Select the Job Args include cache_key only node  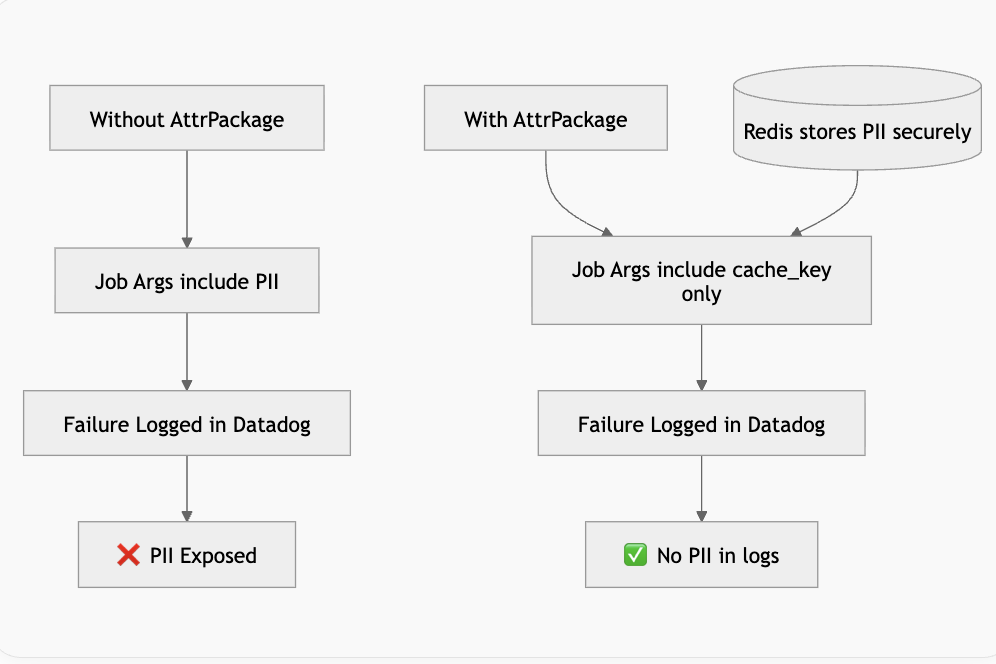(x=701, y=281)
